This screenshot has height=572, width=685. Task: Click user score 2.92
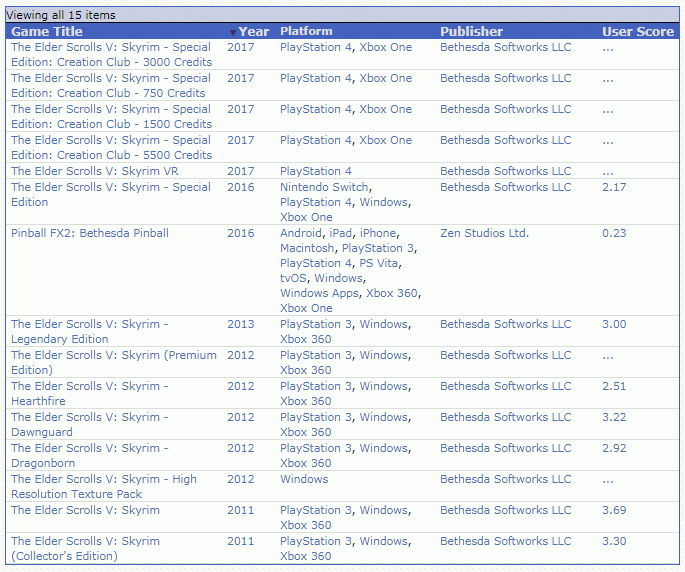click(x=614, y=448)
